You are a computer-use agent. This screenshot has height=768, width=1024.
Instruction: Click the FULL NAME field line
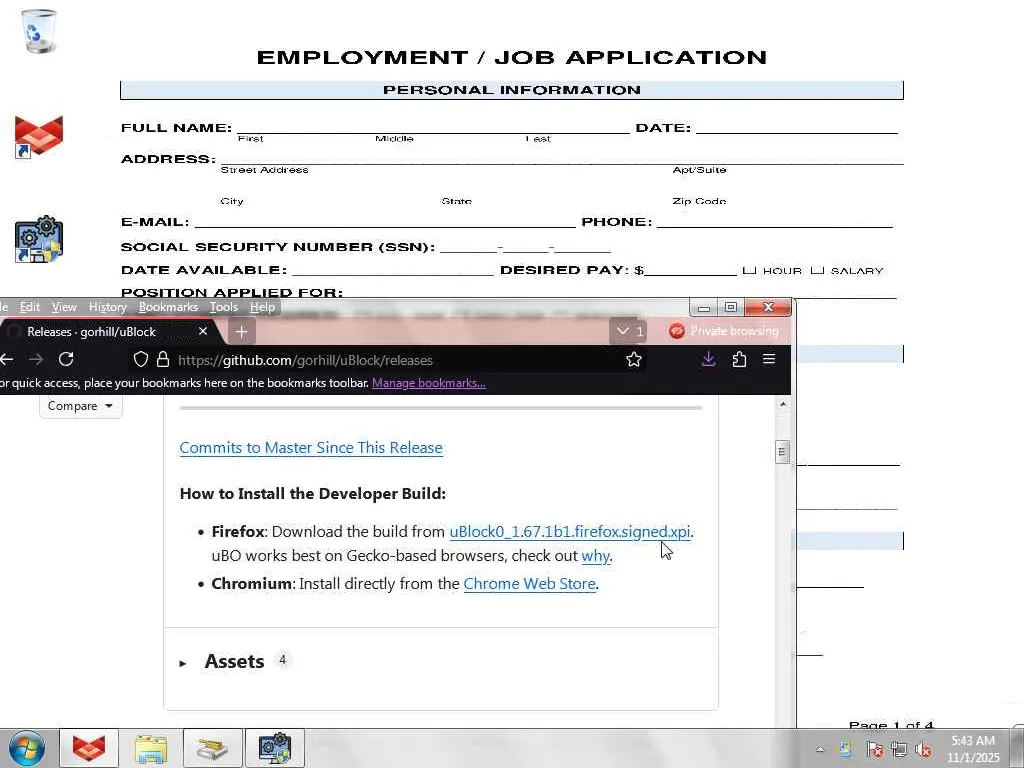pos(433,129)
